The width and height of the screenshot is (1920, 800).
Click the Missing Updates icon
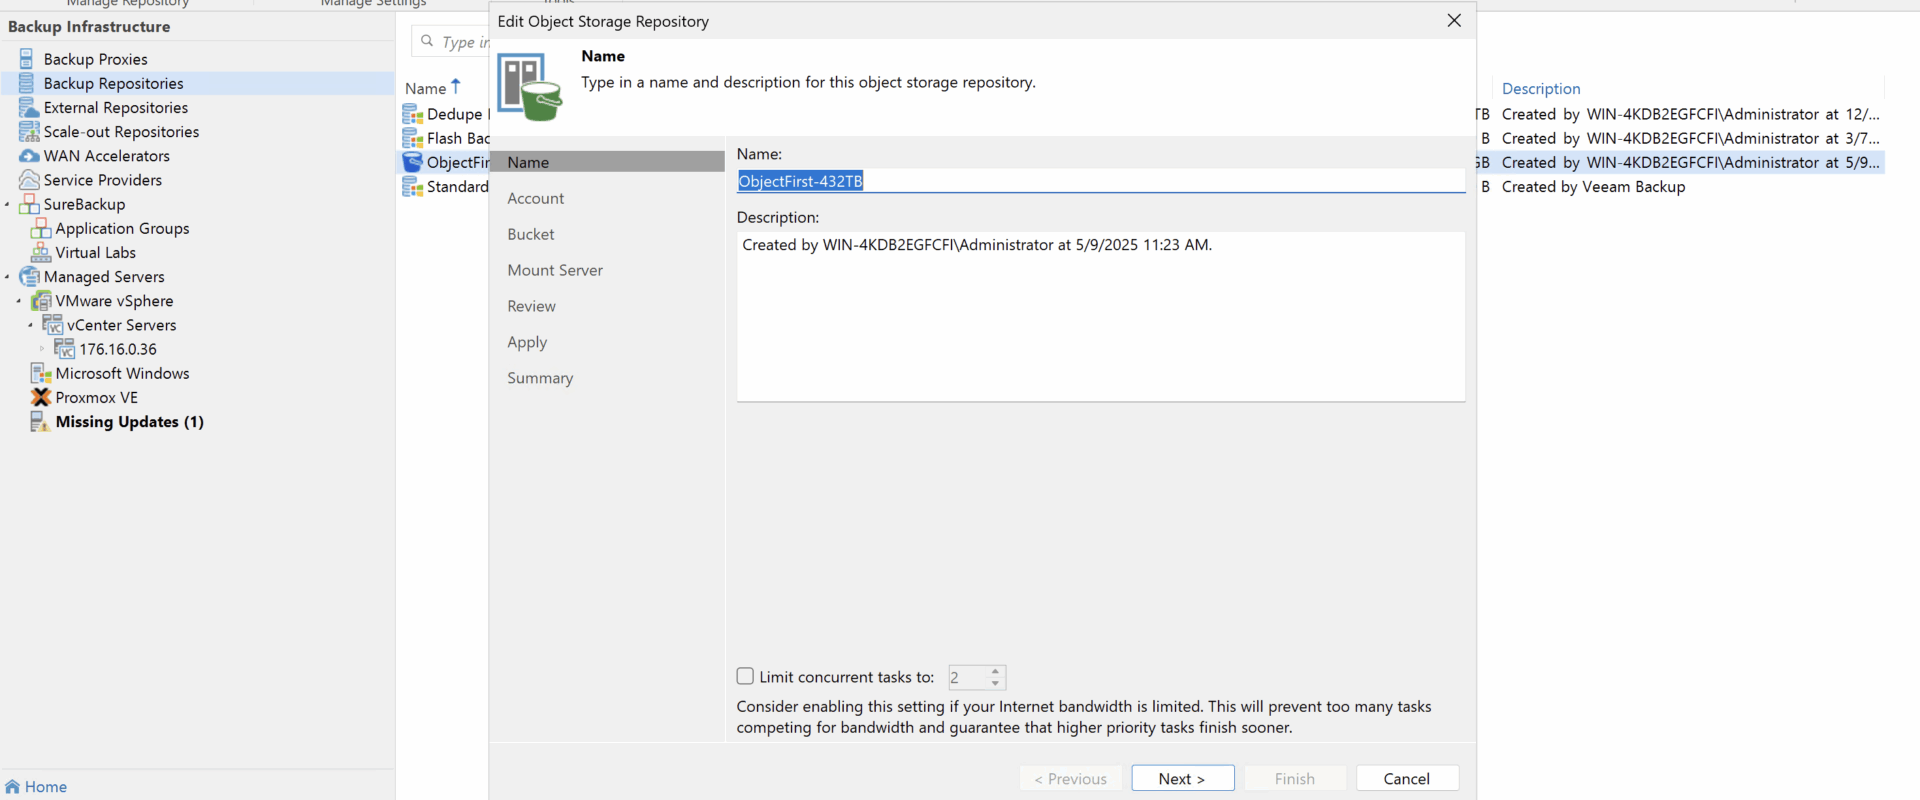pos(40,421)
